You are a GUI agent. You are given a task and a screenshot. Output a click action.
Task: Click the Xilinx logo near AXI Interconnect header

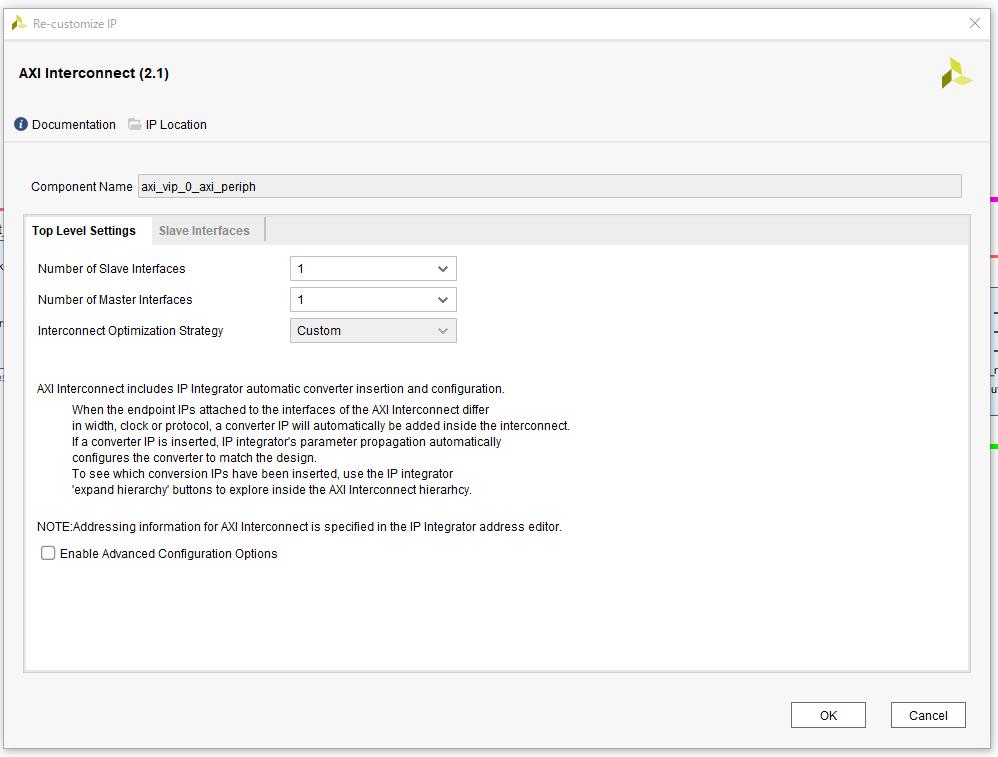[957, 72]
